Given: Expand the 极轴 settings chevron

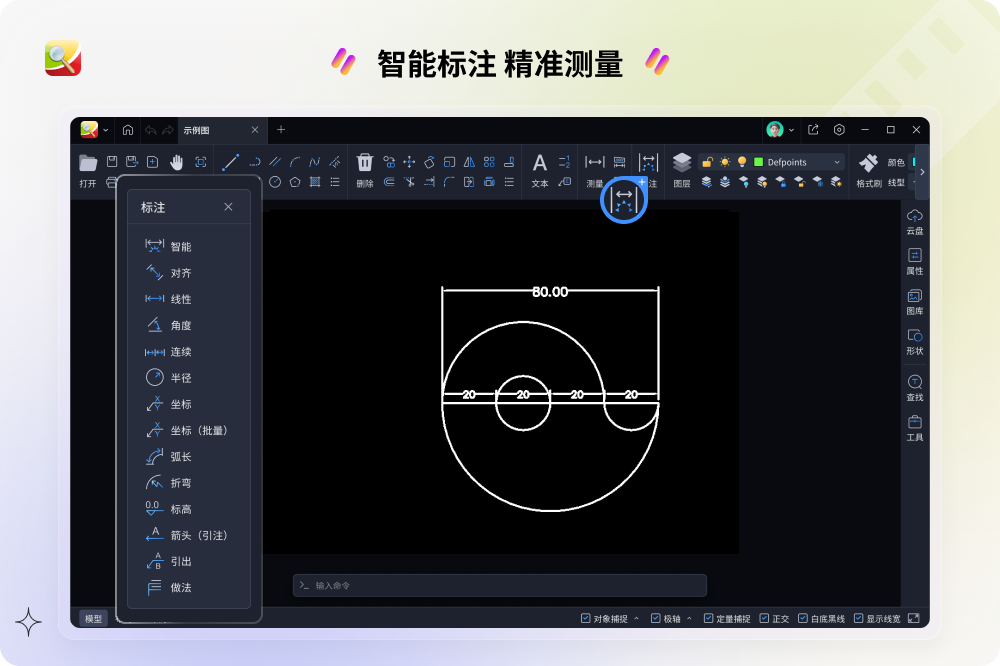Looking at the screenshot, I should (x=688, y=618).
